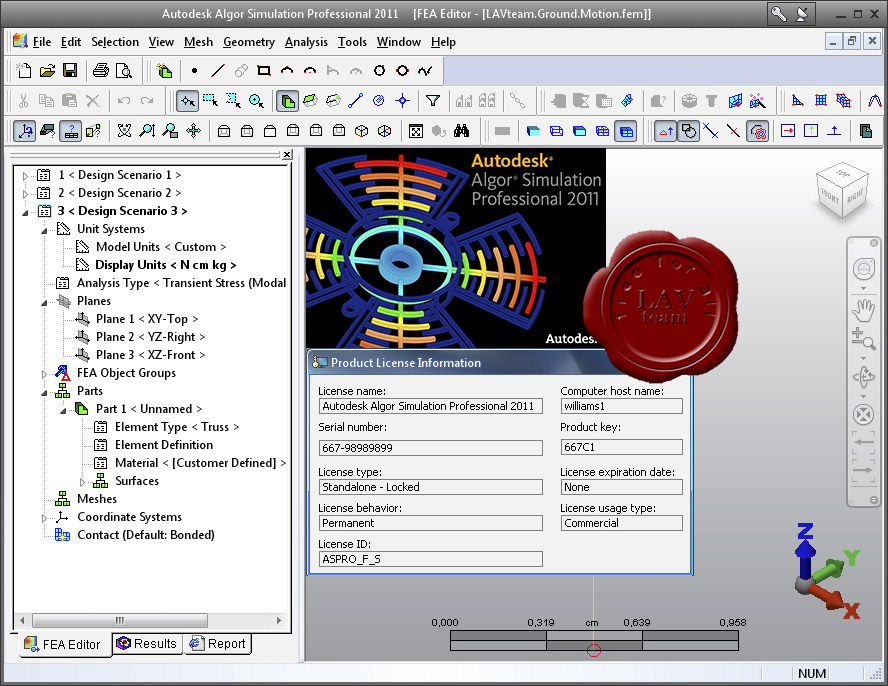Expand FEA Object Groups branch
The image size is (888, 686).
tap(44, 374)
